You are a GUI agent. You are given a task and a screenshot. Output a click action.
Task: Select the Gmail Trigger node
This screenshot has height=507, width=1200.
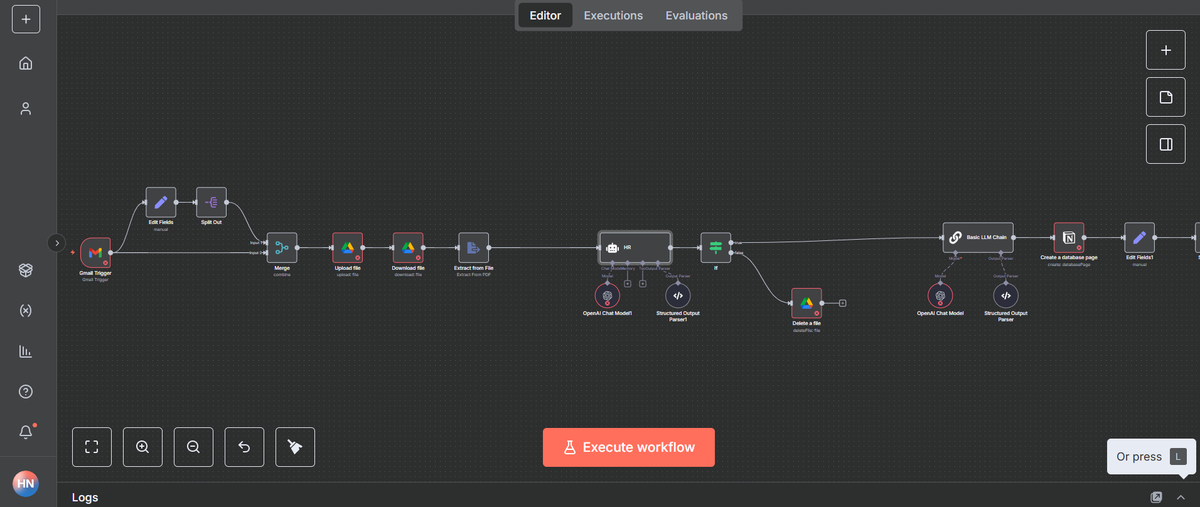click(x=96, y=252)
